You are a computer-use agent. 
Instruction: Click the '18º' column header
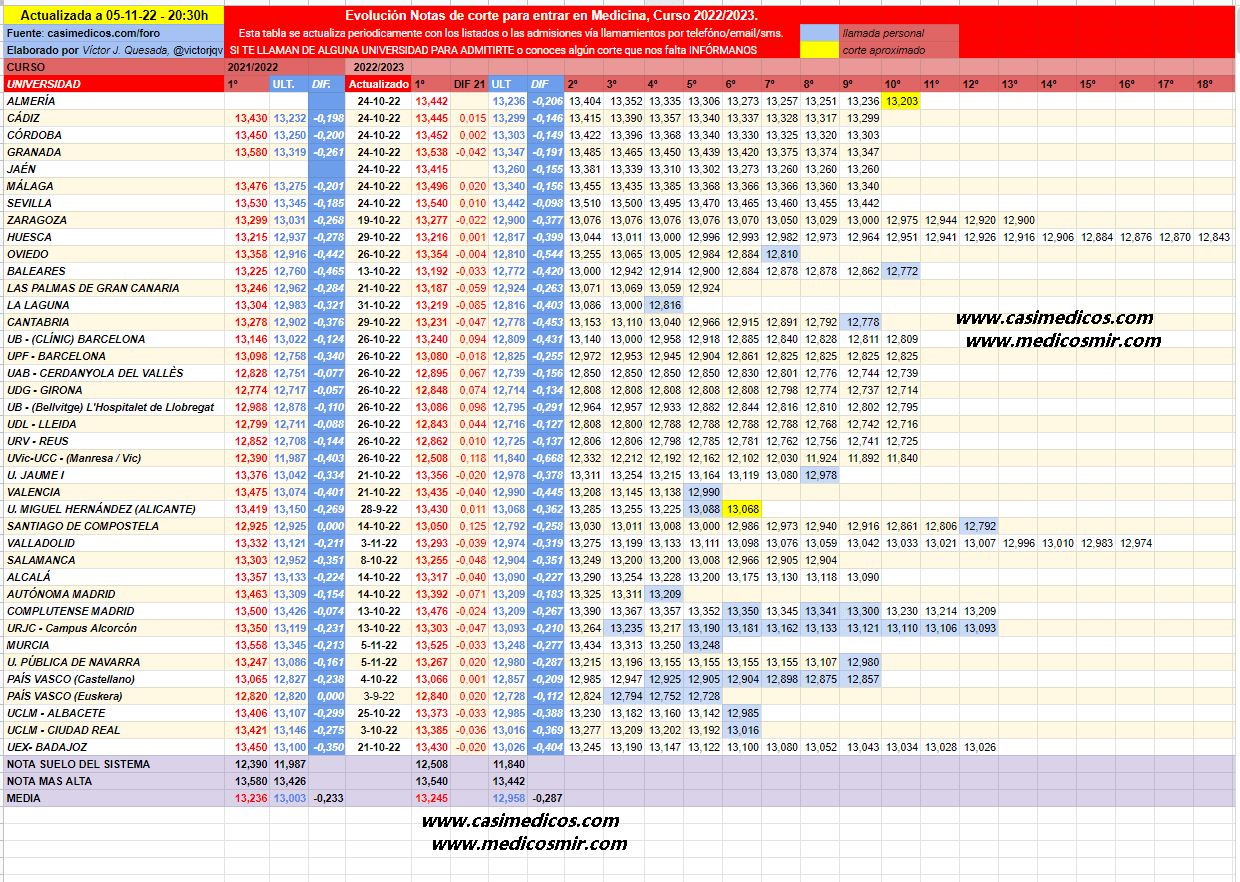(x=1213, y=84)
